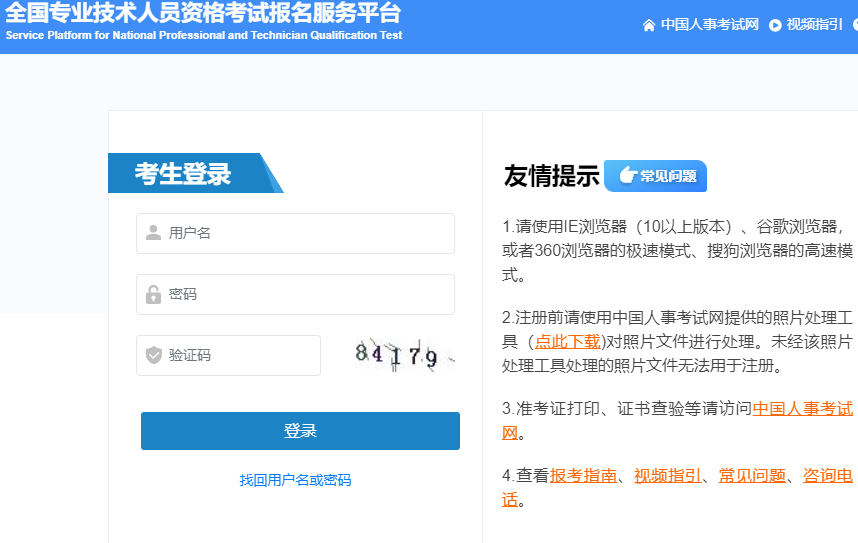This screenshot has height=543, width=858.
Task: Open the 咨询电话 link in tip 4
Action: 827,476
